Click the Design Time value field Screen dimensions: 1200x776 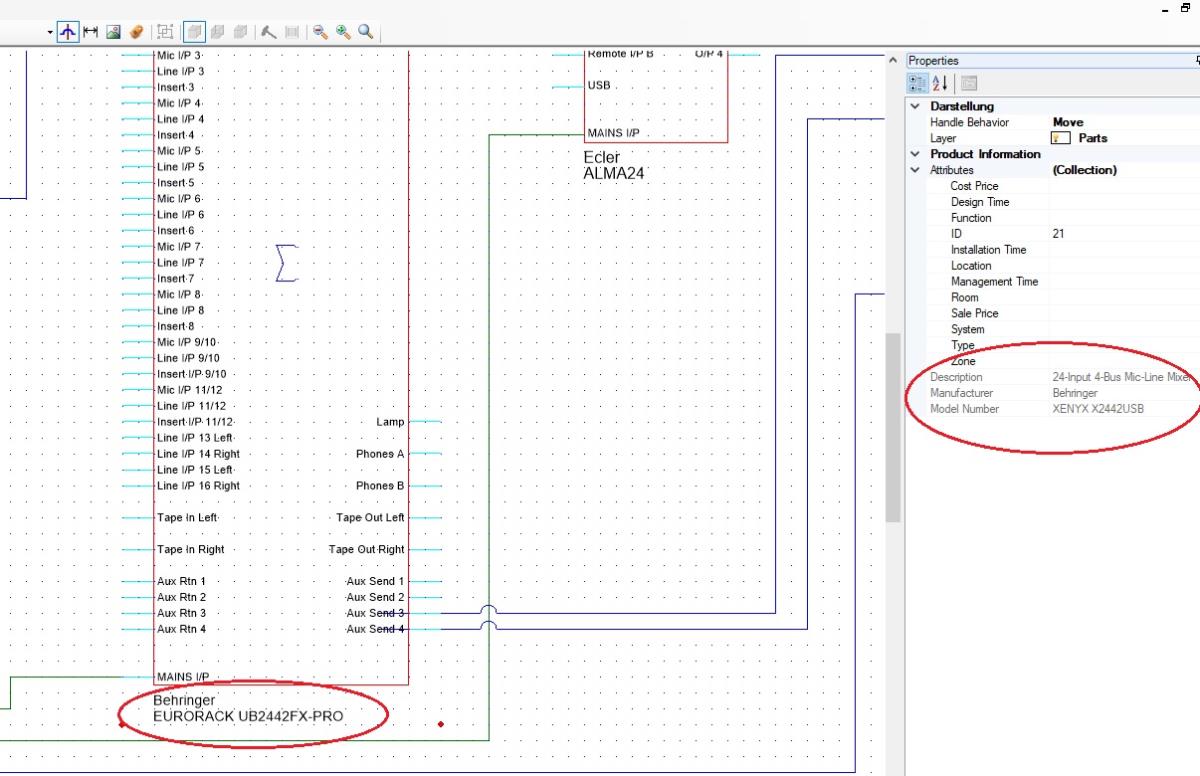tap(1124, 202)
